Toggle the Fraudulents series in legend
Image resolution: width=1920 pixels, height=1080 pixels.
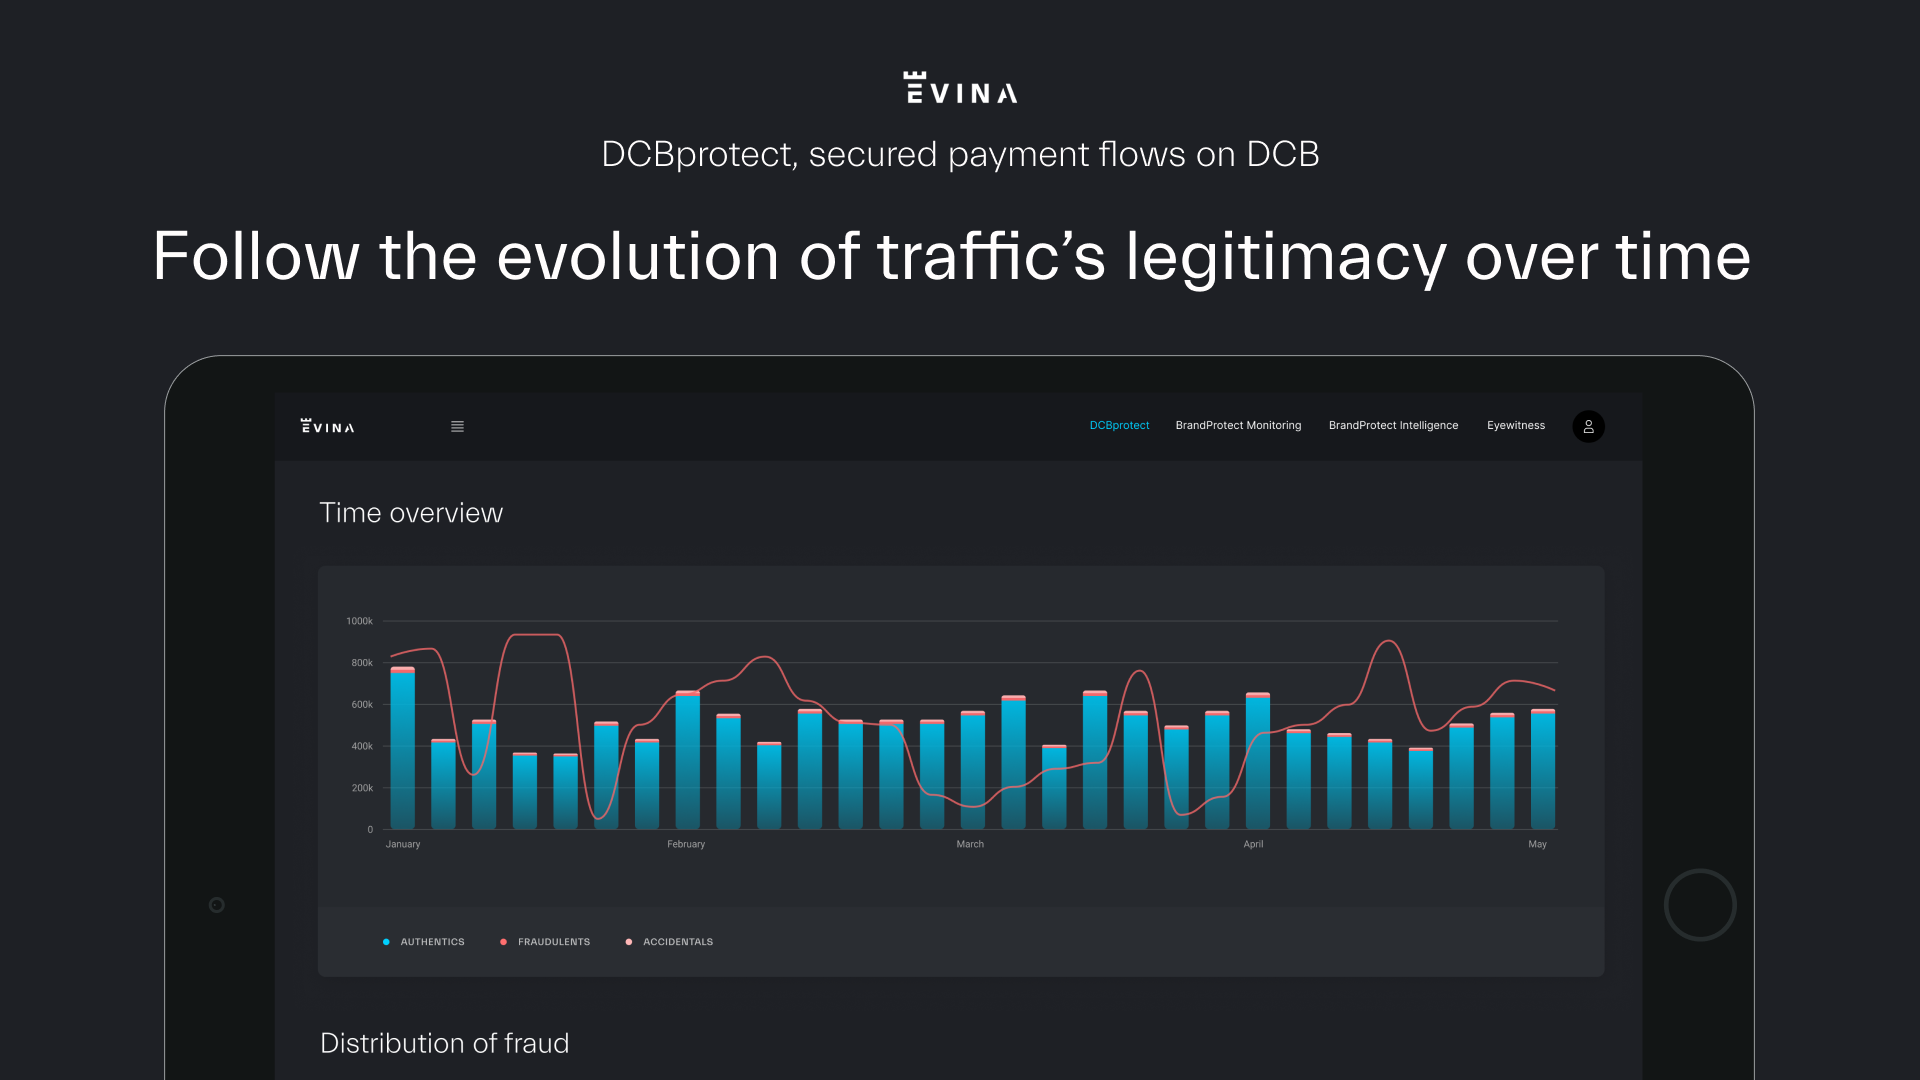(553, 942)
